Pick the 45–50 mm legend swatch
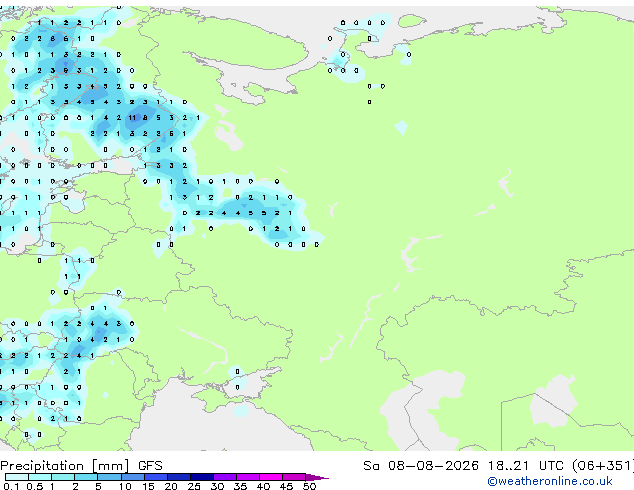Viewport: 634px width, 490px height. pos(294,477)
